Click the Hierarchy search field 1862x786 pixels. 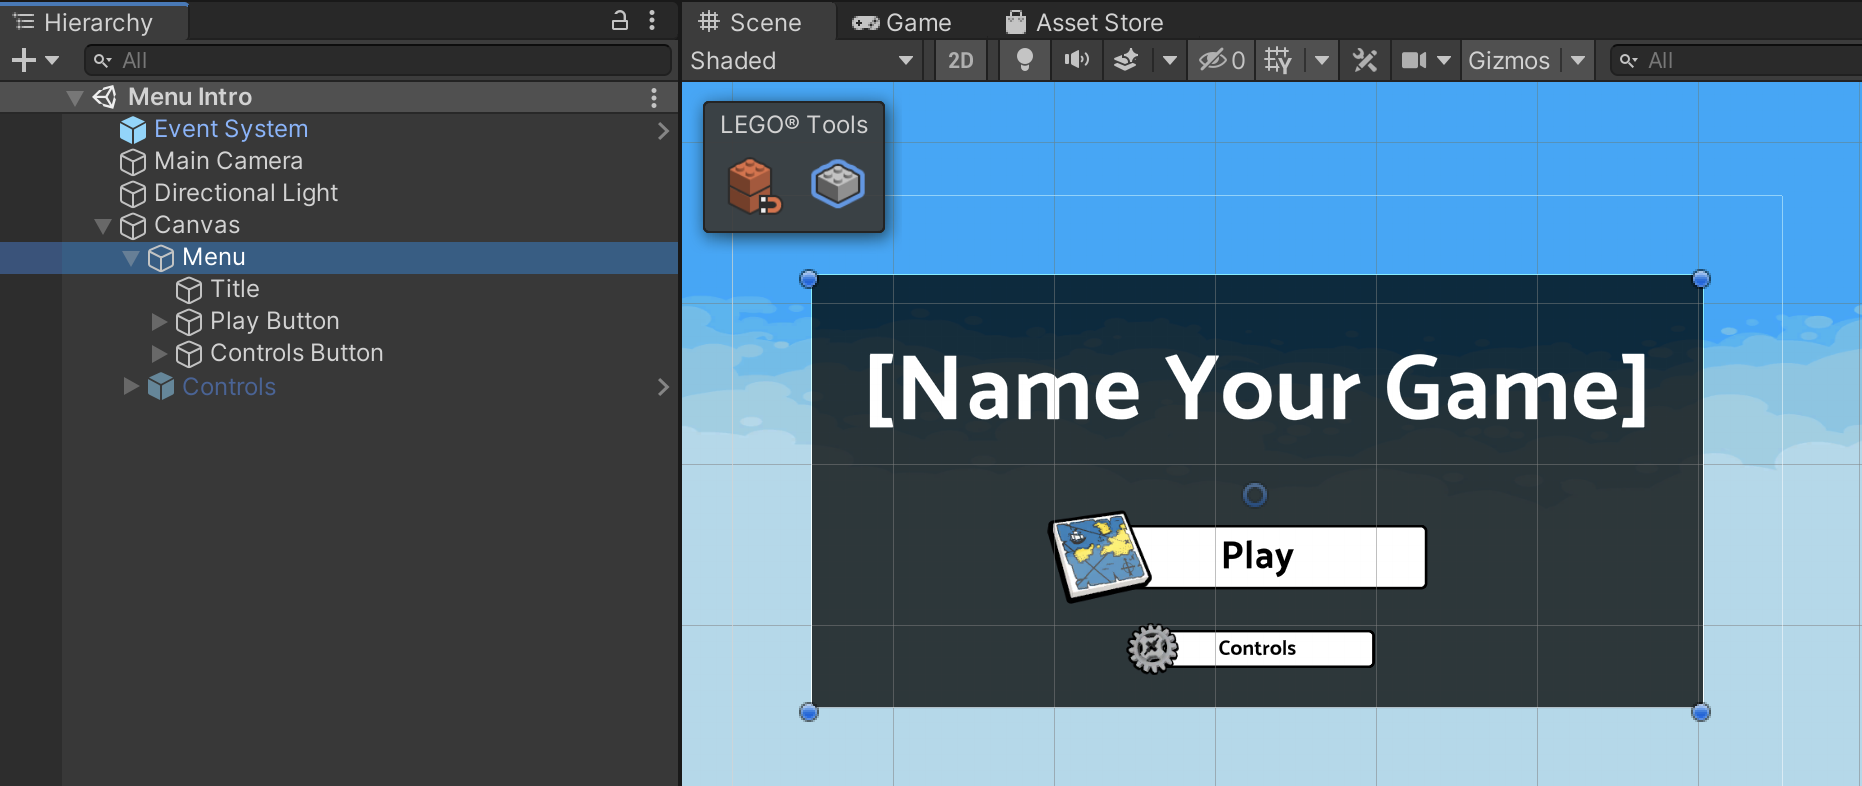coord(390,61)
